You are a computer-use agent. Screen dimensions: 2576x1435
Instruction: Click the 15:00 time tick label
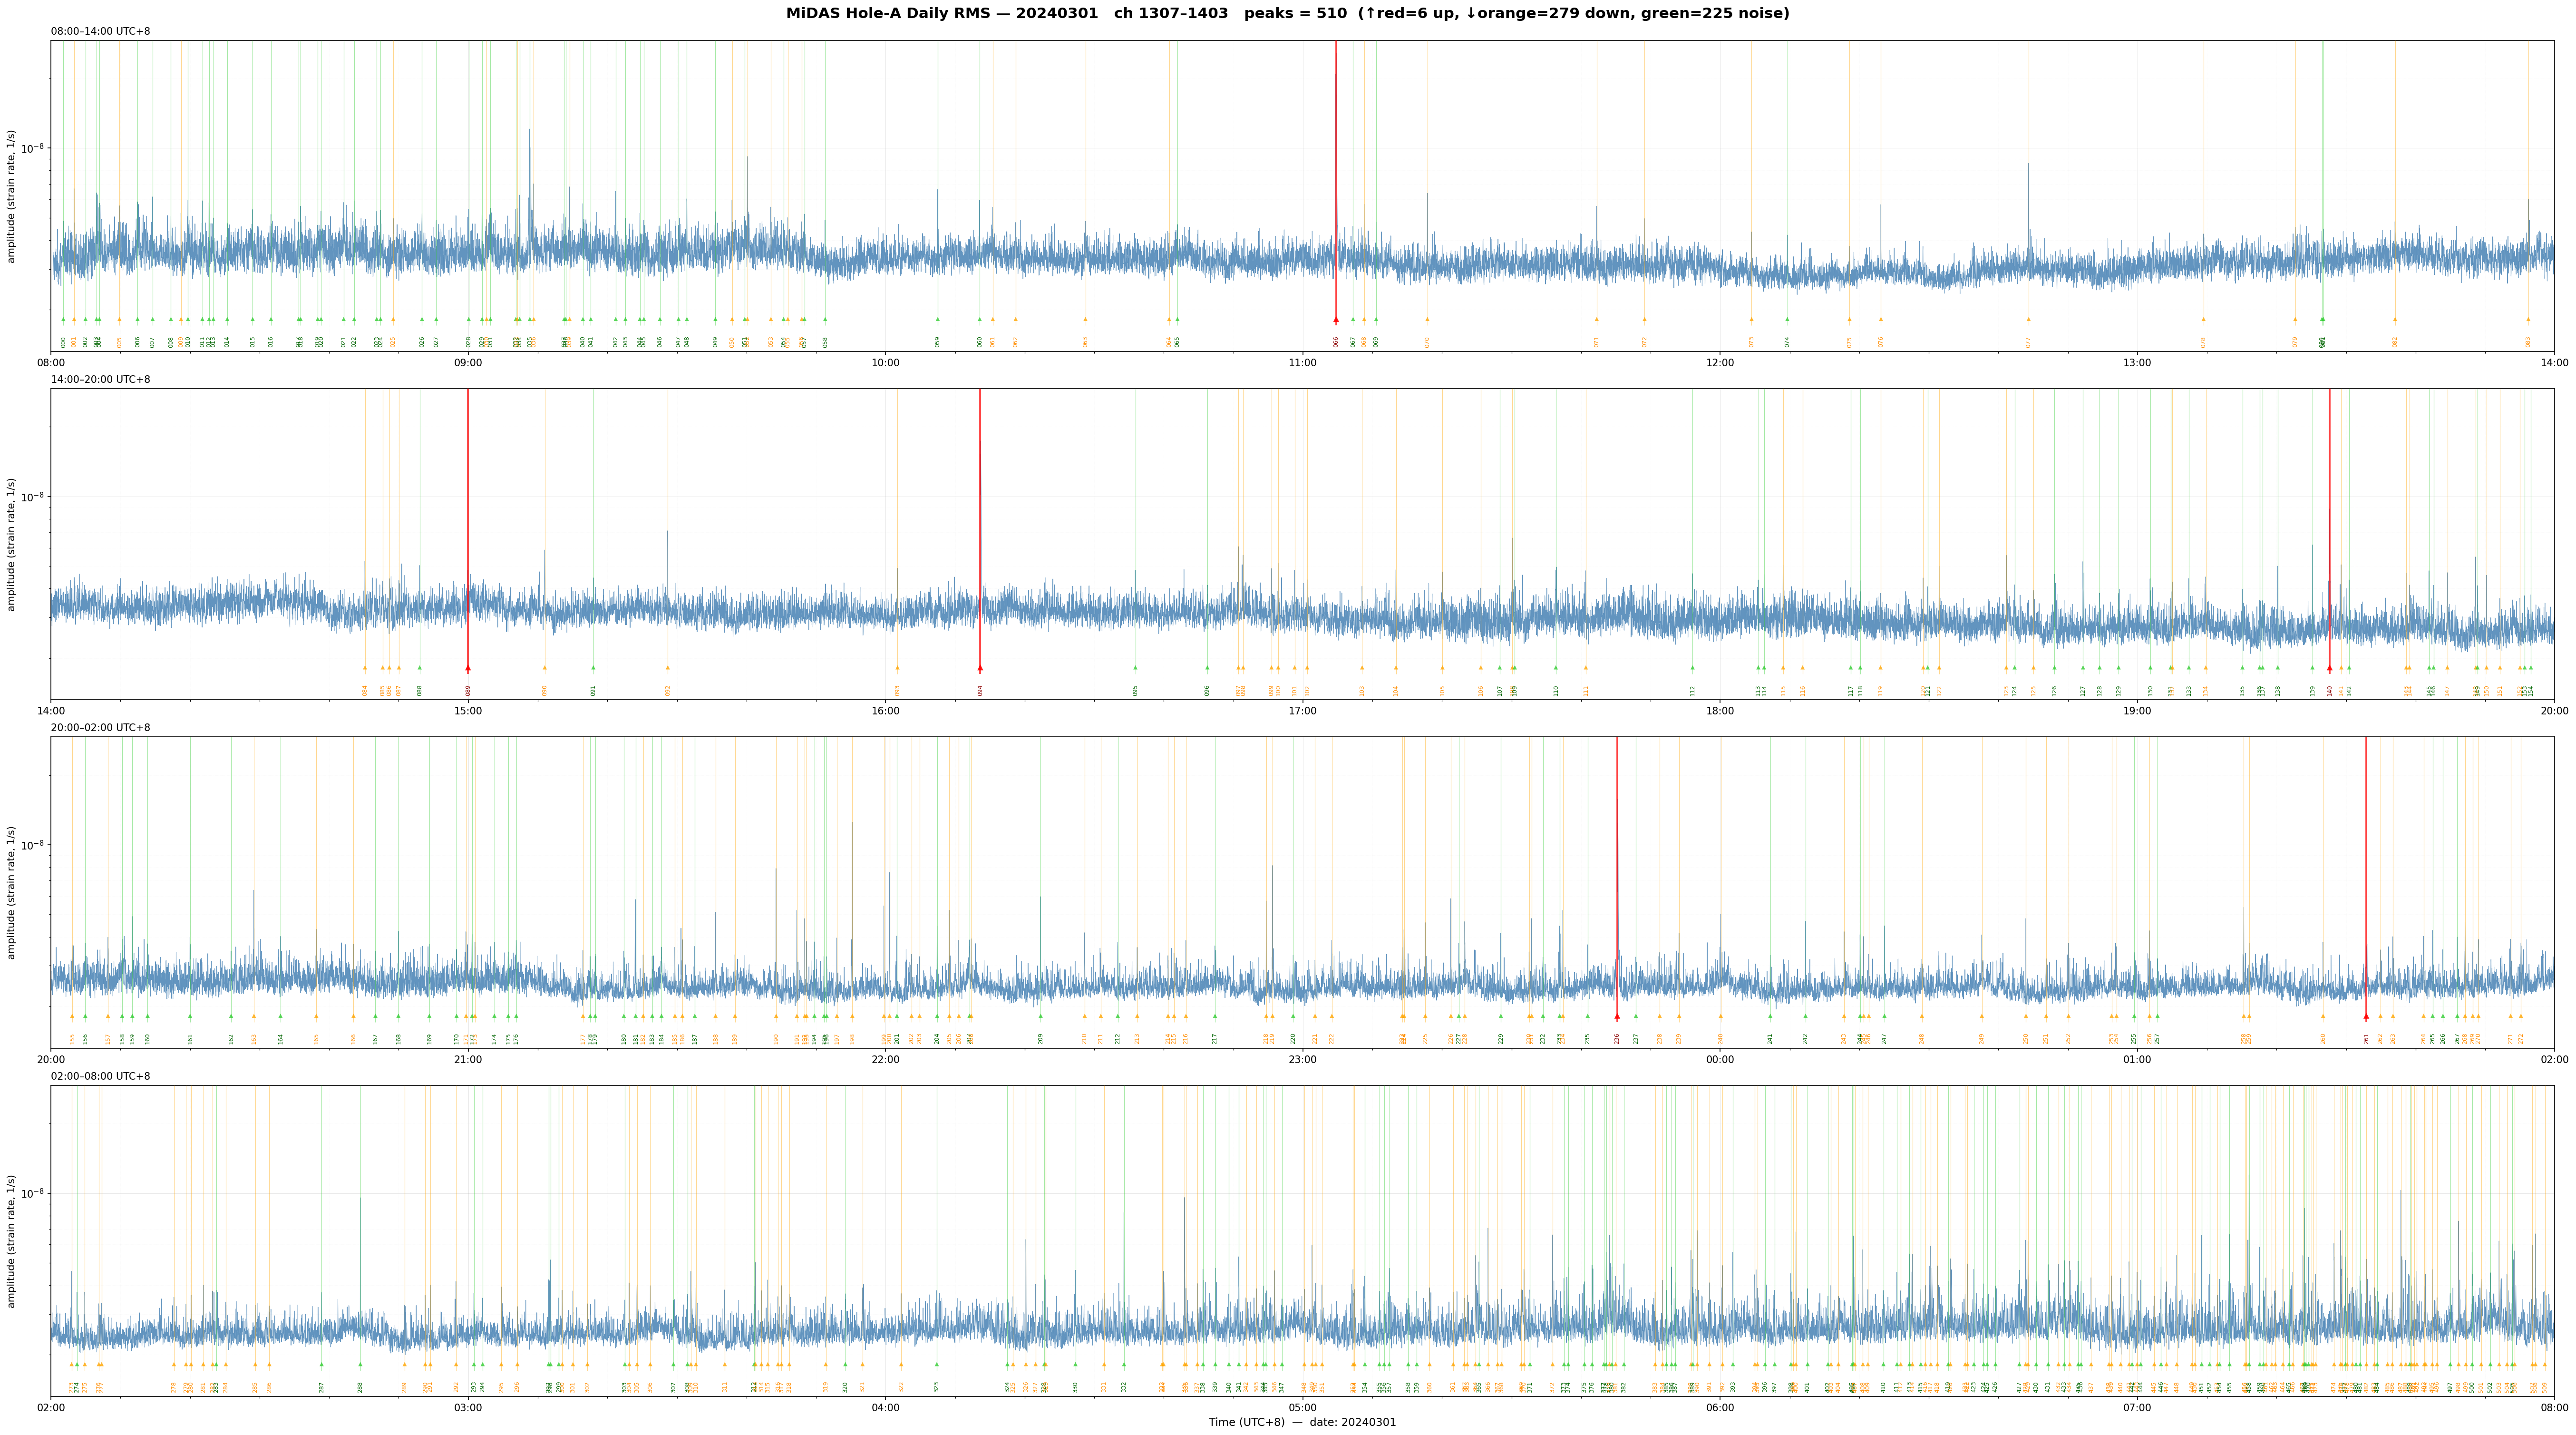(468, 711)
